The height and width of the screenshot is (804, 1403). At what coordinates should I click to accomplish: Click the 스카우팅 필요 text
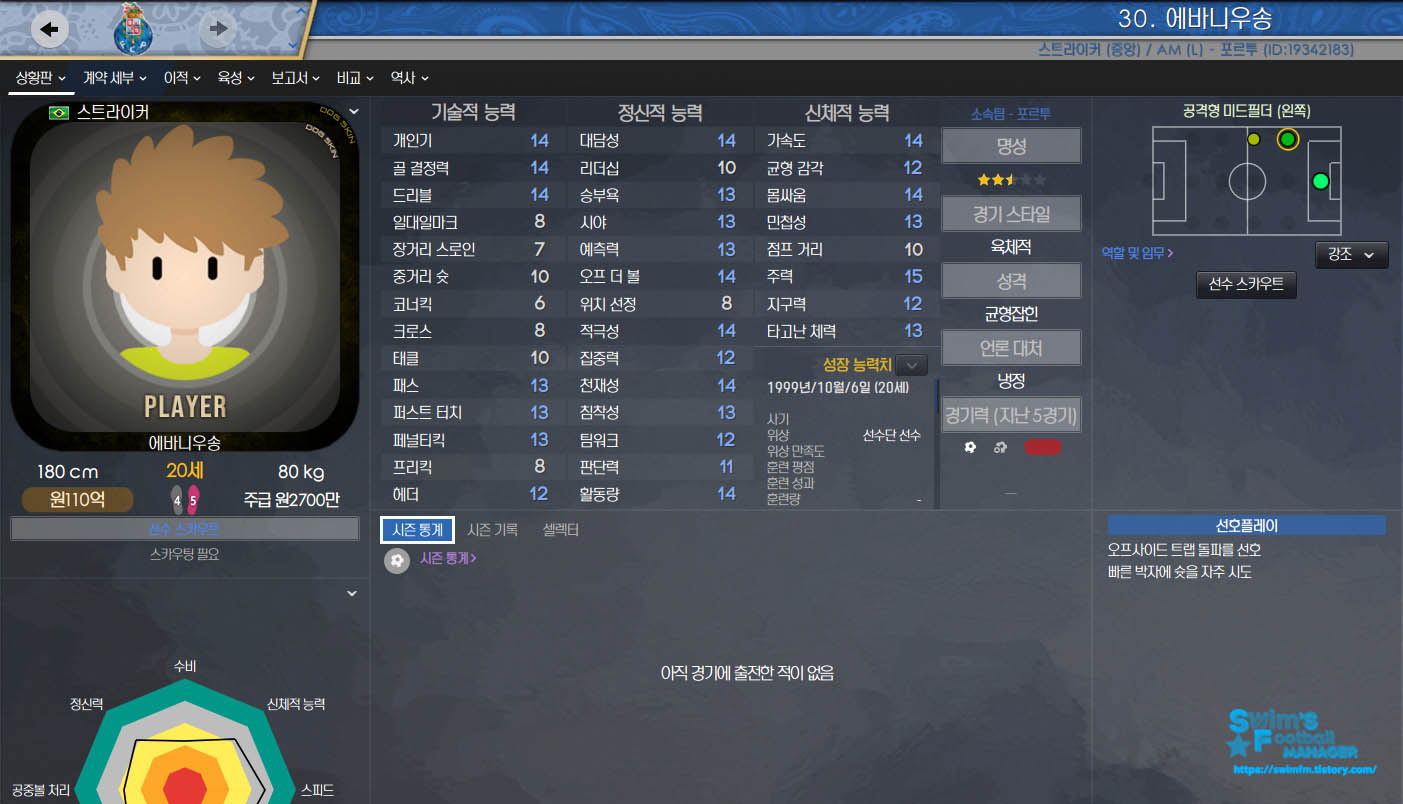click(x=185, y=554)
